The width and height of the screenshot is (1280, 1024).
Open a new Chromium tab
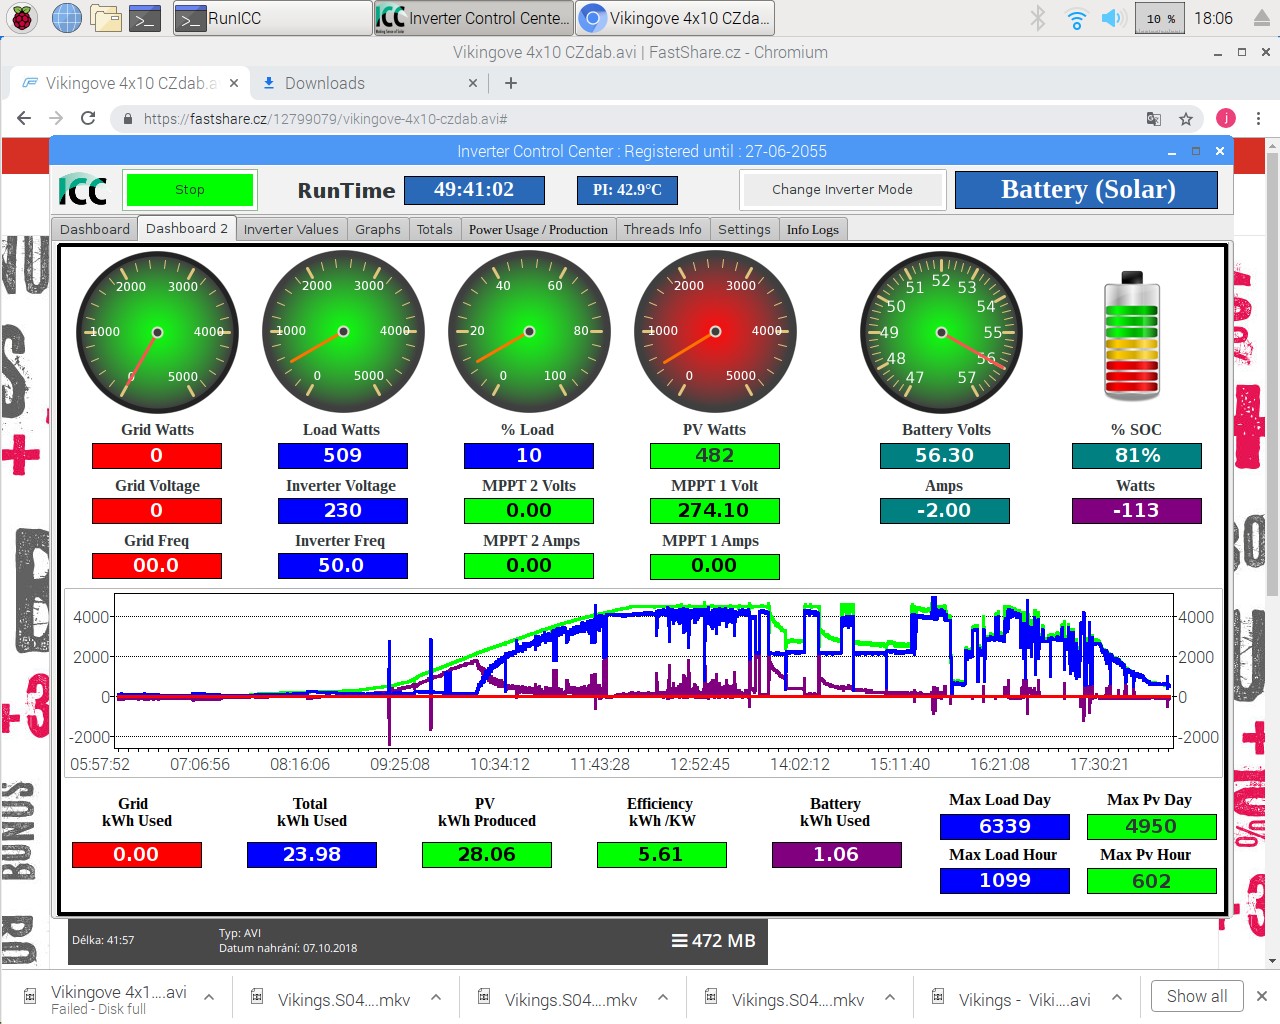tap(511, 83)
